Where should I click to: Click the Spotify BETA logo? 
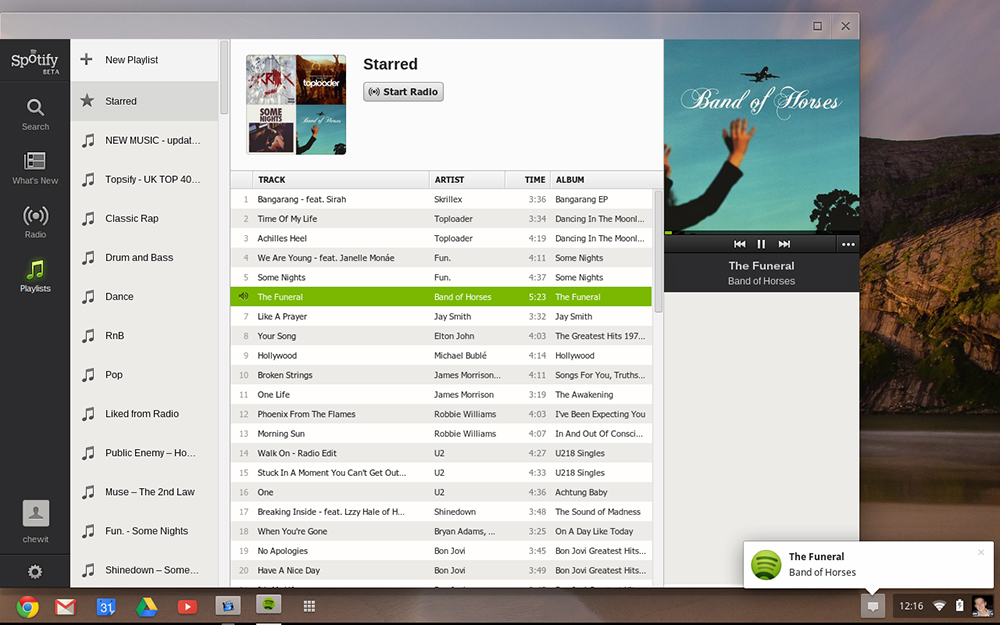pyautogui.click(x=34, y=62)
